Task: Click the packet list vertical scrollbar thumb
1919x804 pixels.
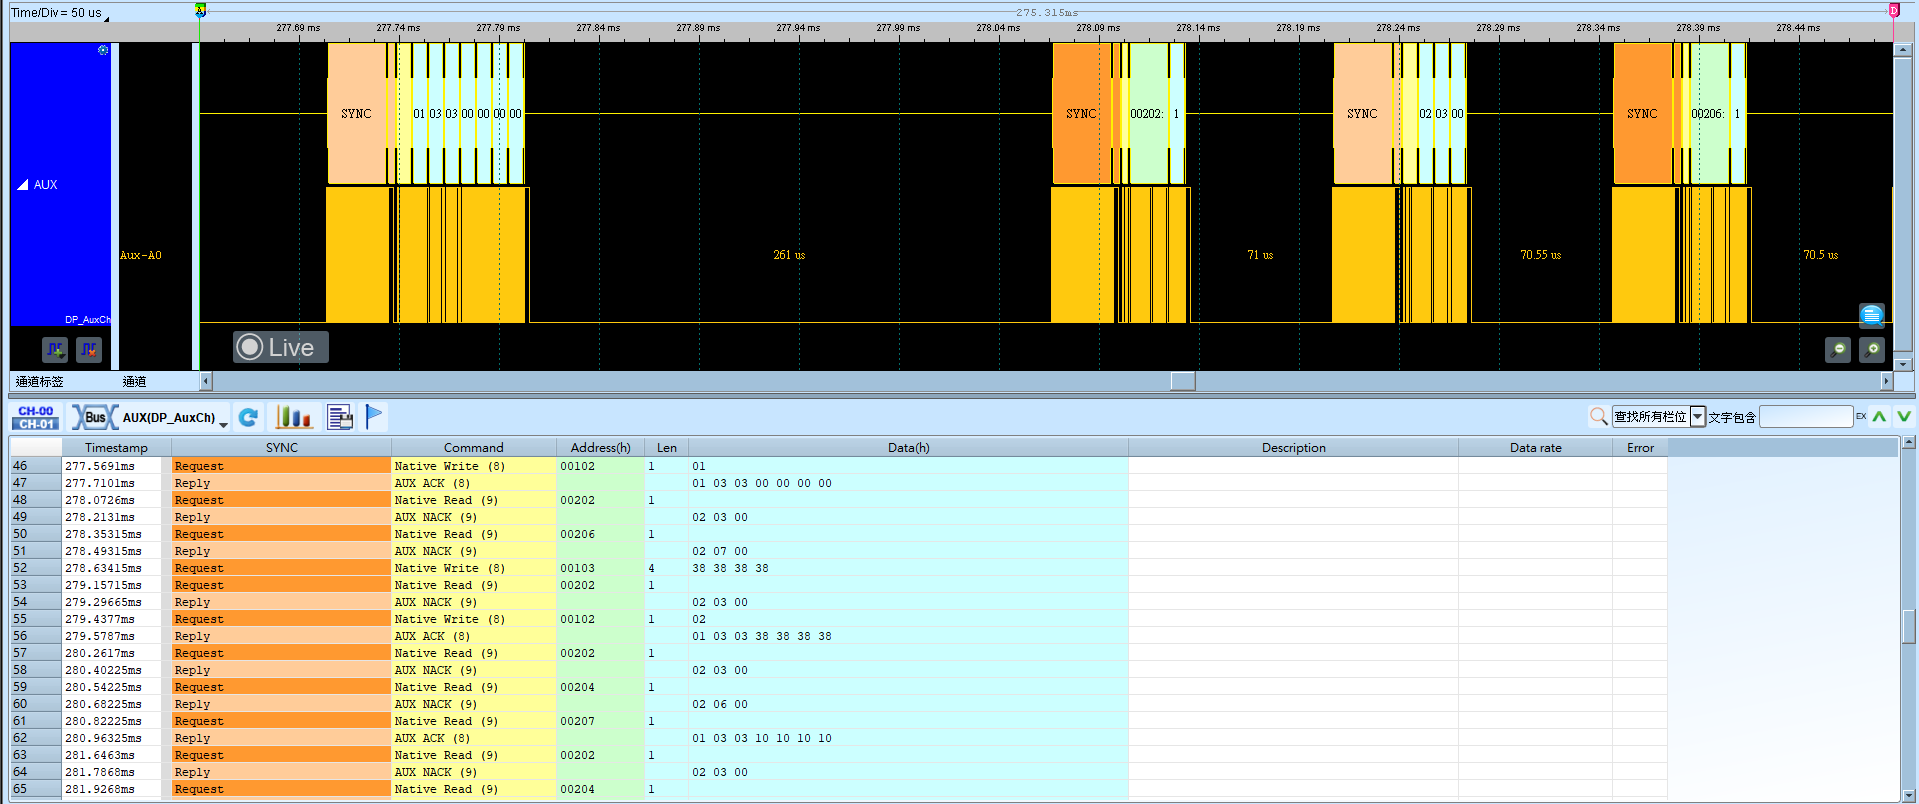Action: [1908, 626]
